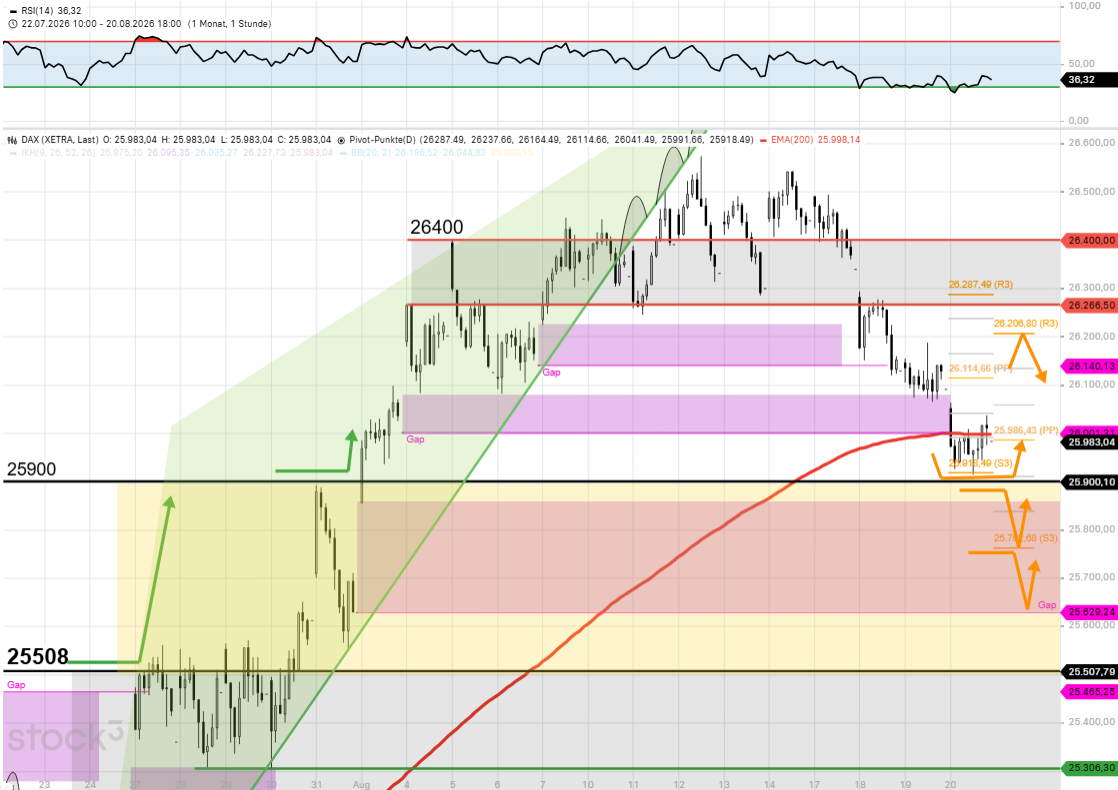Image resolution: width=1118 pixels, height=790 pixels.
Task: Click the price axis label 26.200,00
Action: coord(1092,337)
